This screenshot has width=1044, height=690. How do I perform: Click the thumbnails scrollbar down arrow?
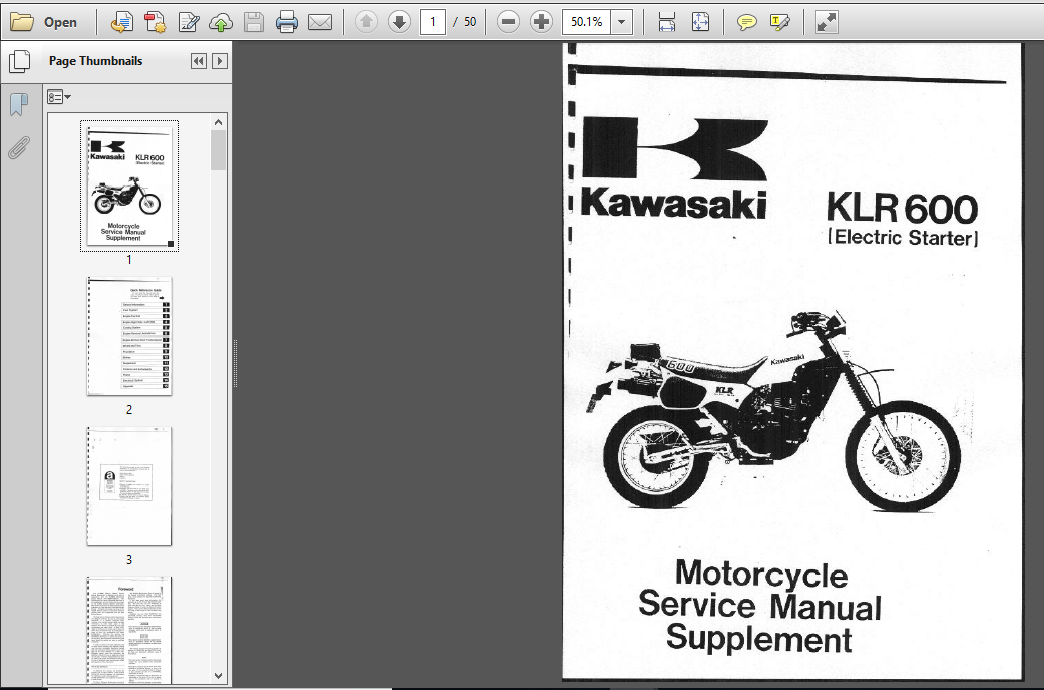(x=218, y=675)
